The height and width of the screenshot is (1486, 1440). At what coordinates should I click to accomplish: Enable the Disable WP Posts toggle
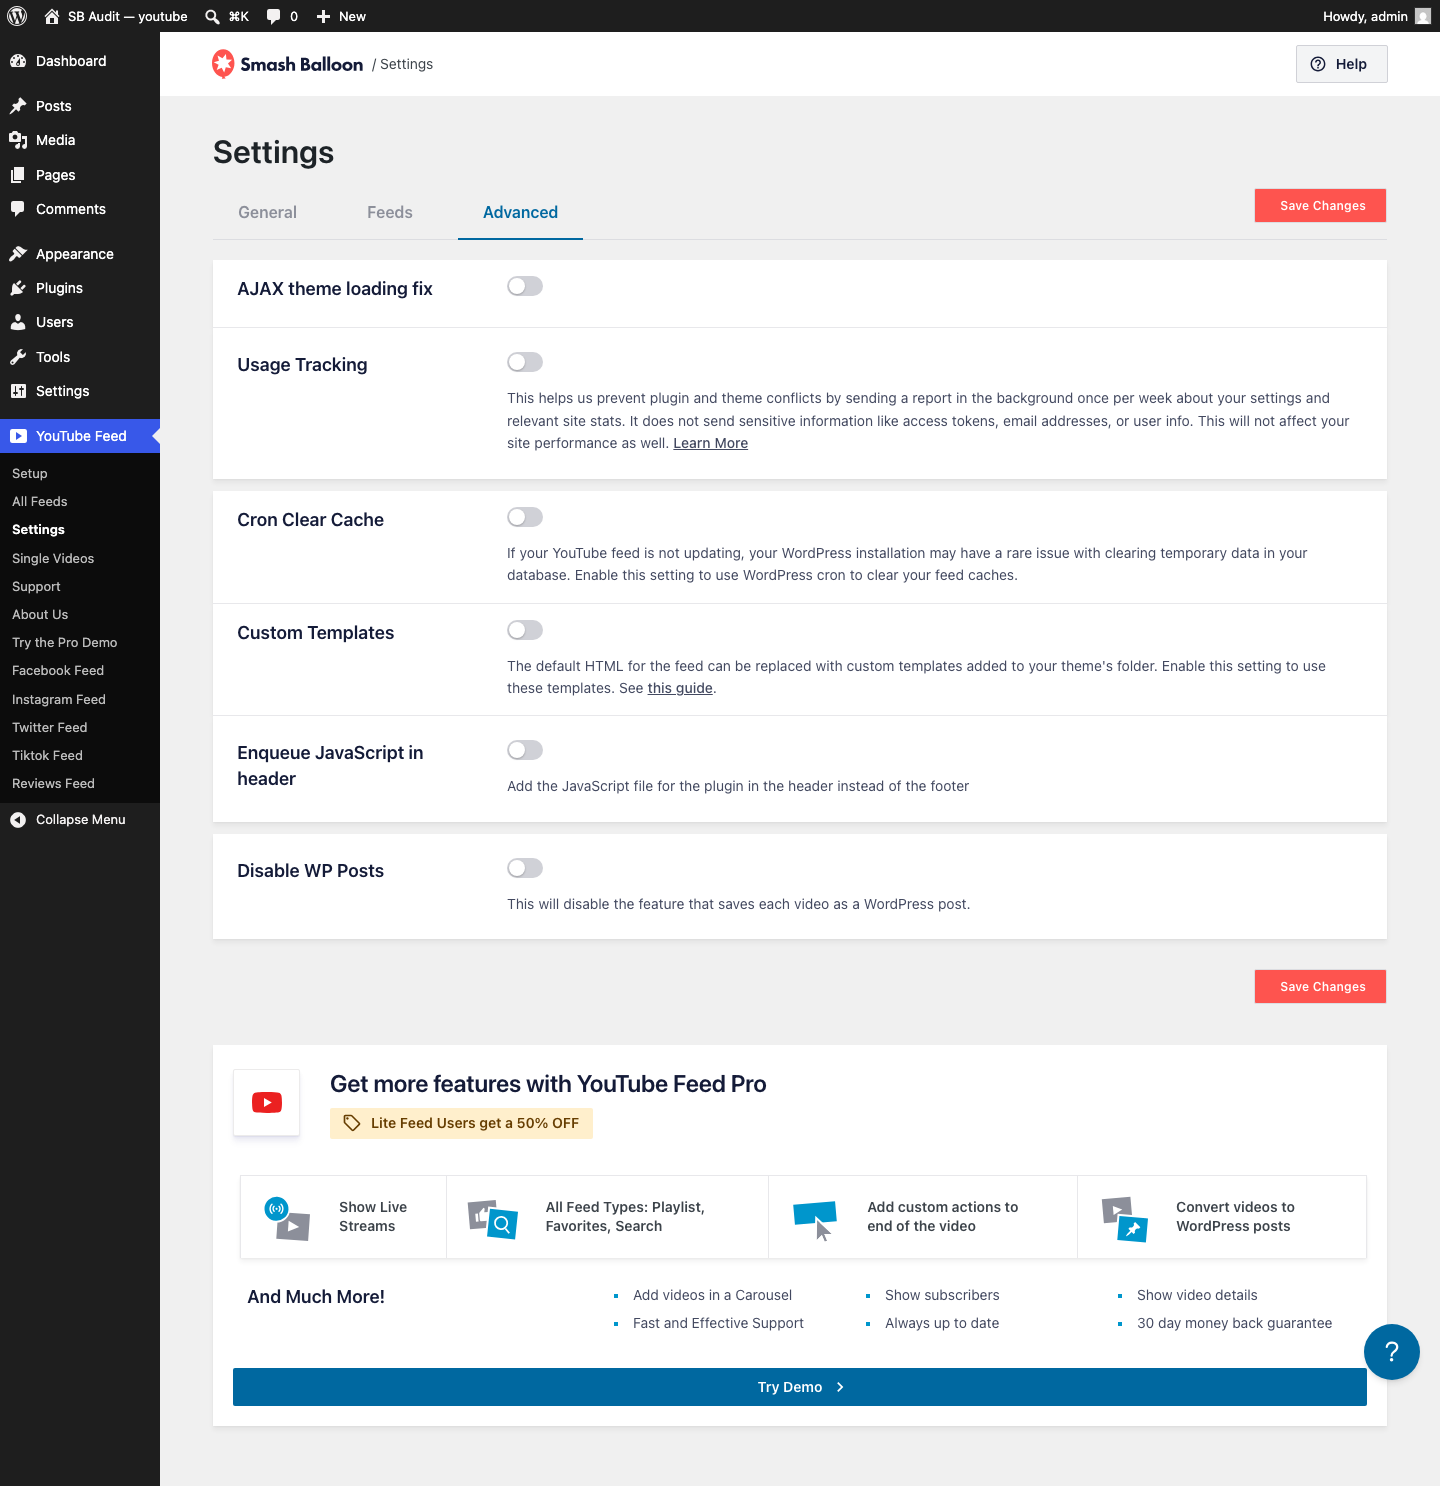tap(525, 868)
